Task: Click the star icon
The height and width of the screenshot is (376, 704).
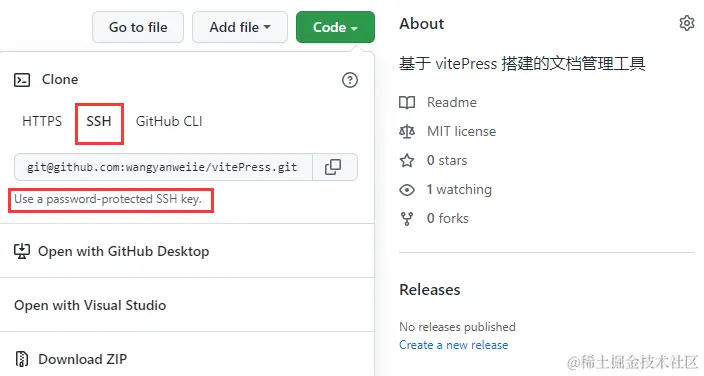Action: (x=407, y=160)
